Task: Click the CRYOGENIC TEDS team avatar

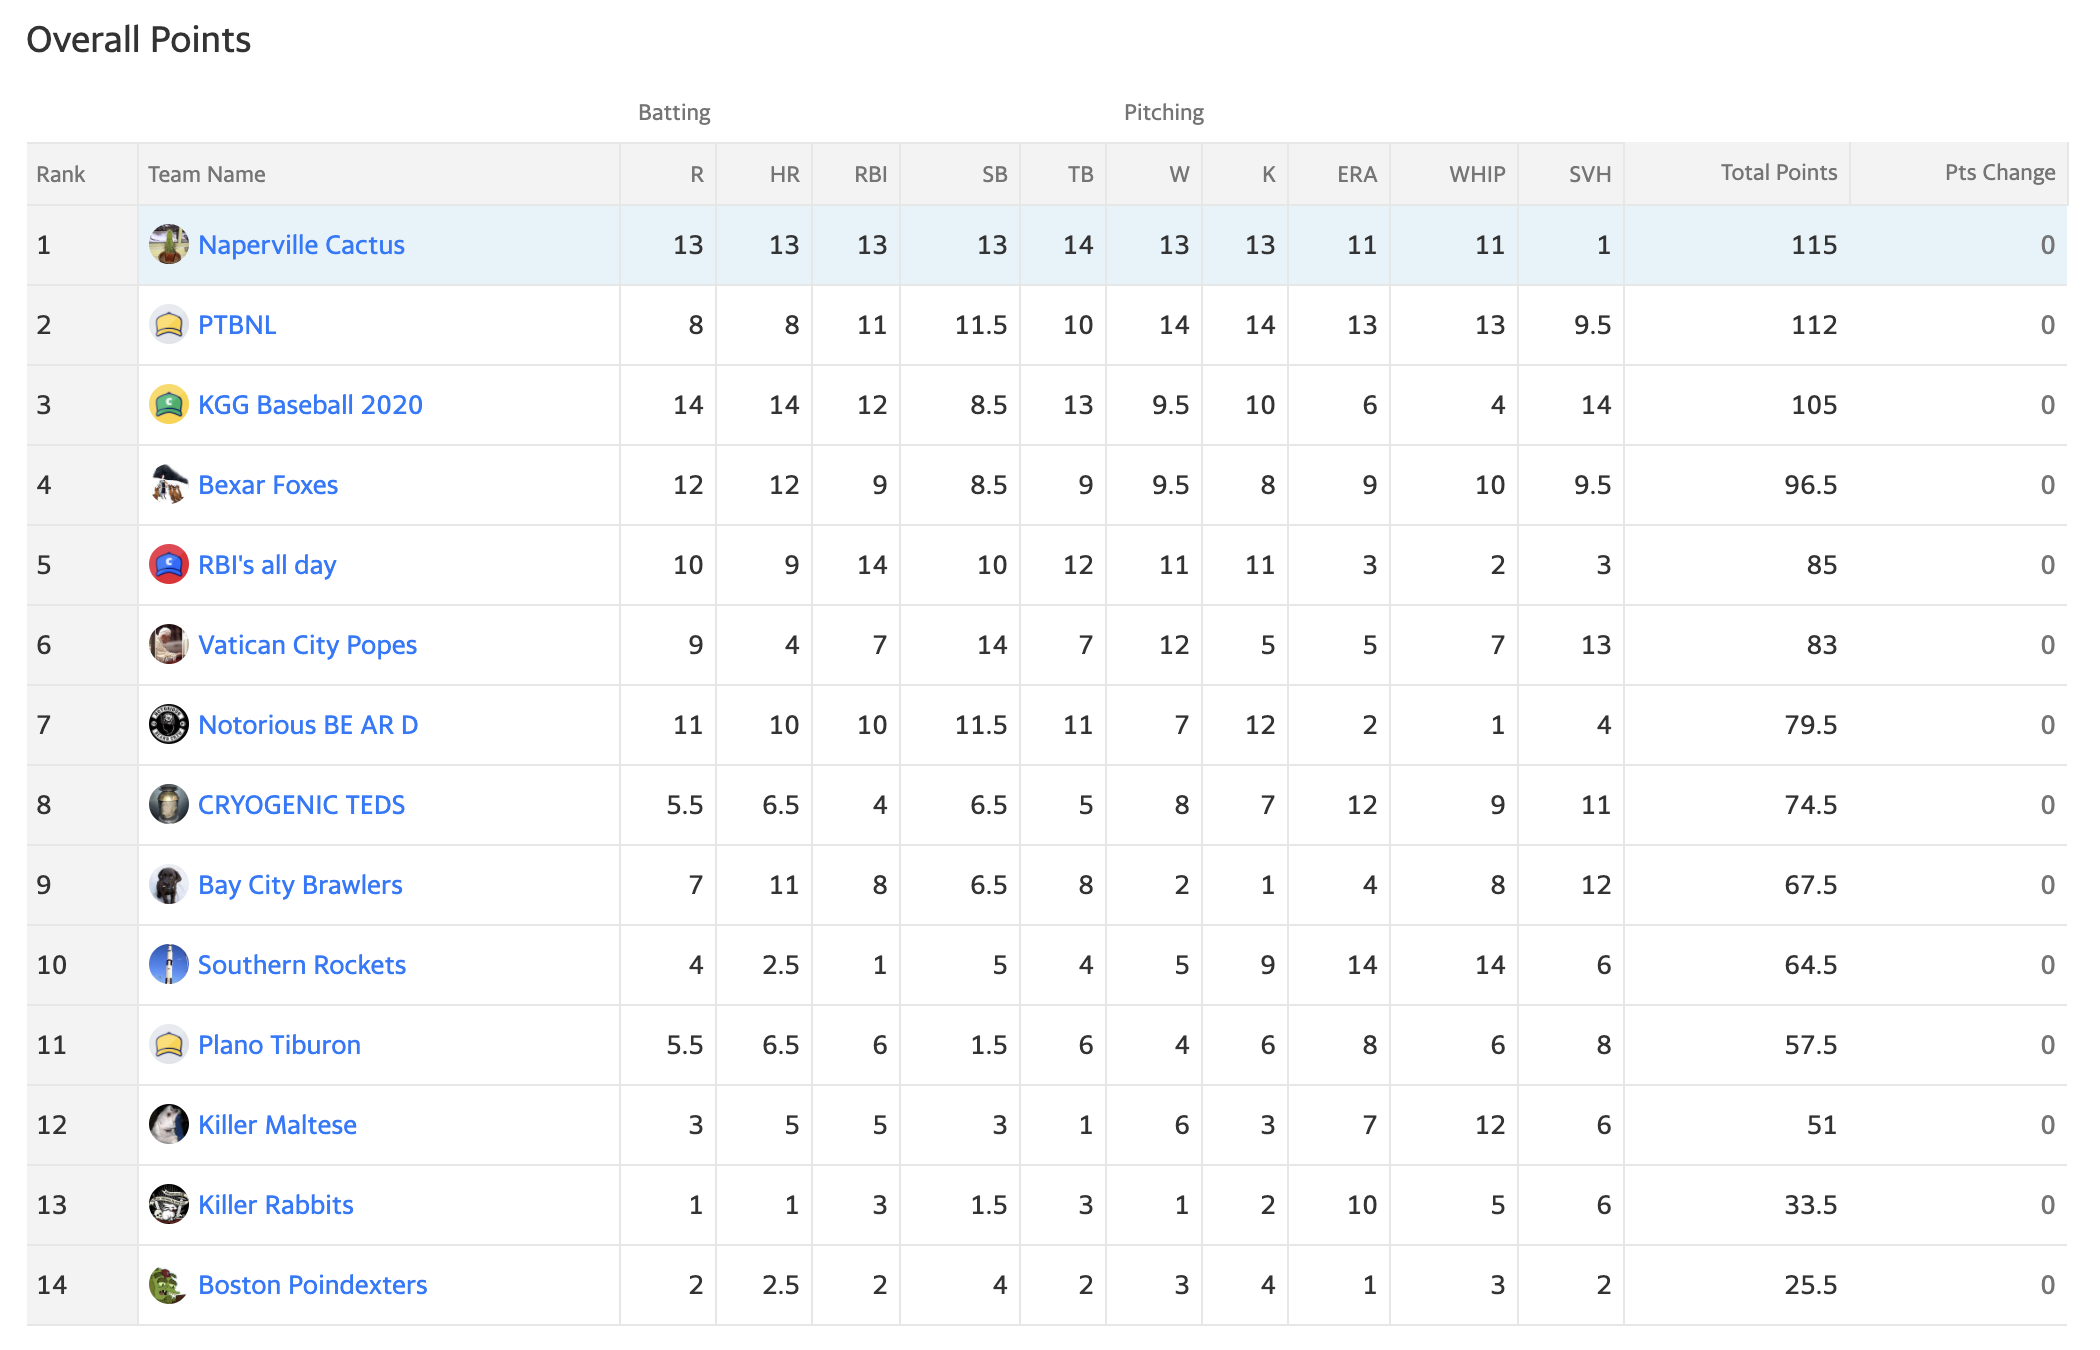Action: pyautogui.click(x=169, y=805)
